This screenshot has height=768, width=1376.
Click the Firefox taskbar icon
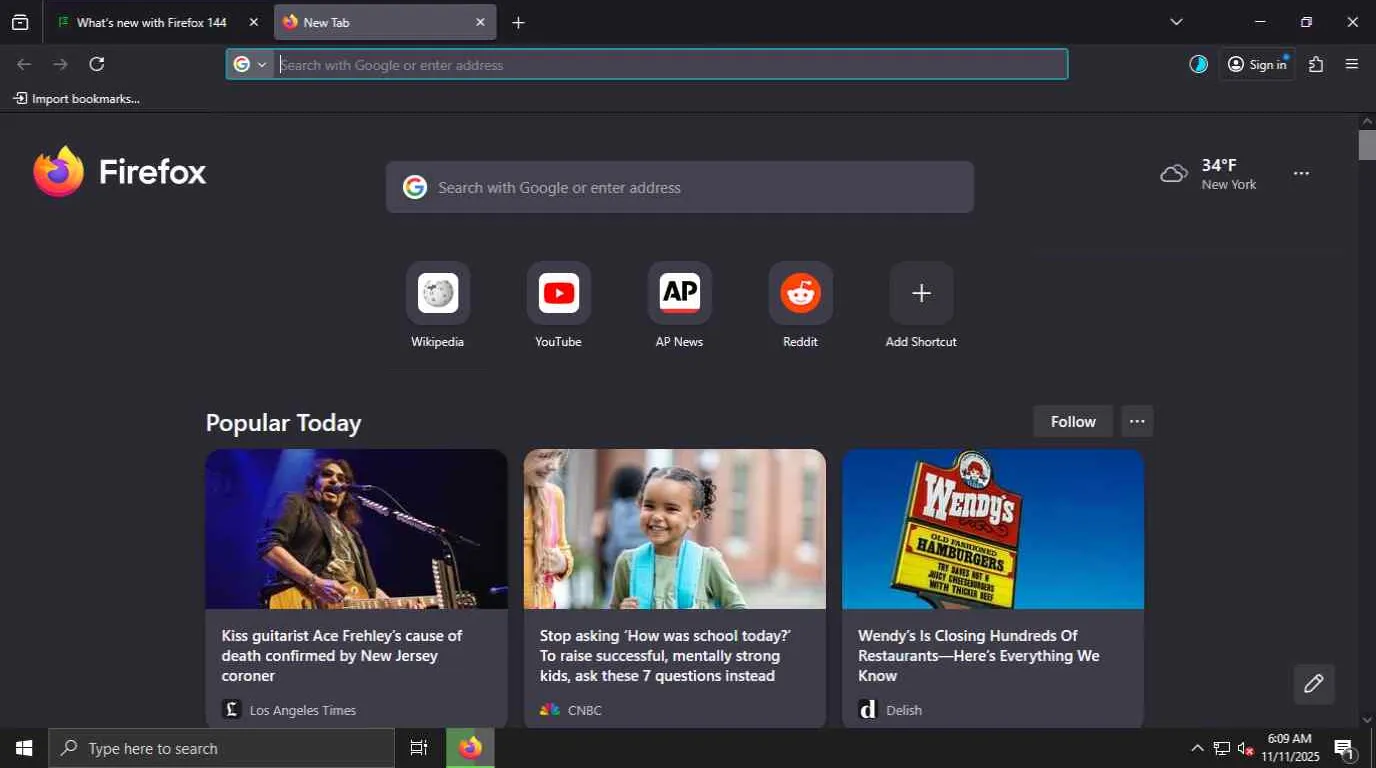click(470, 748)
